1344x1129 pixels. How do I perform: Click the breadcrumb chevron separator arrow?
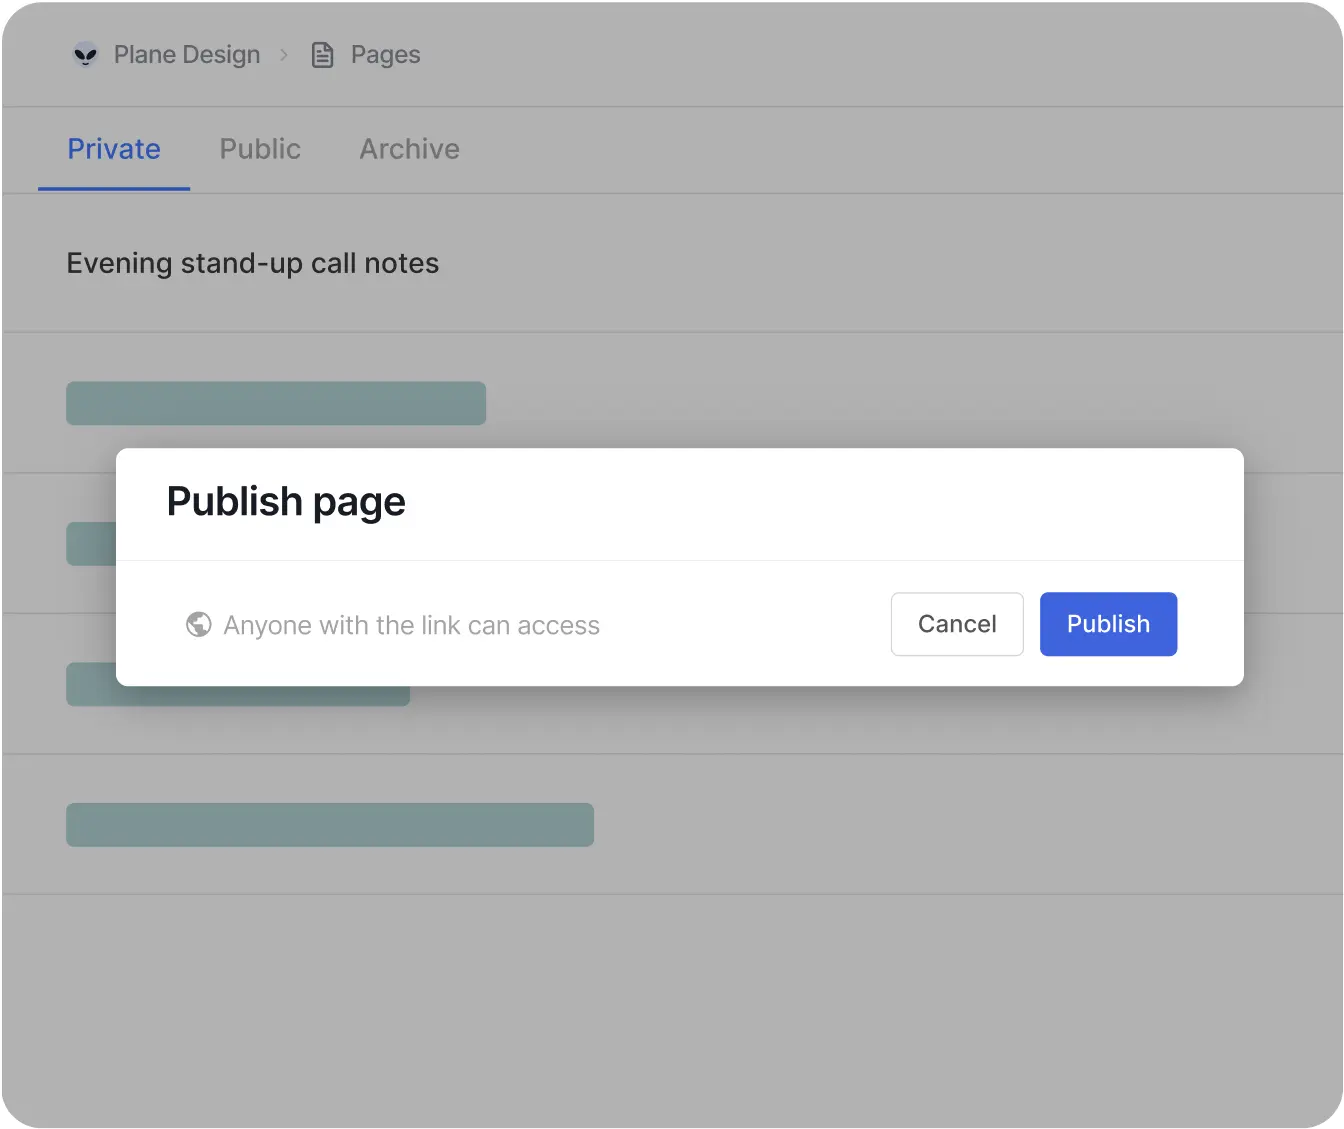(284, 55)
